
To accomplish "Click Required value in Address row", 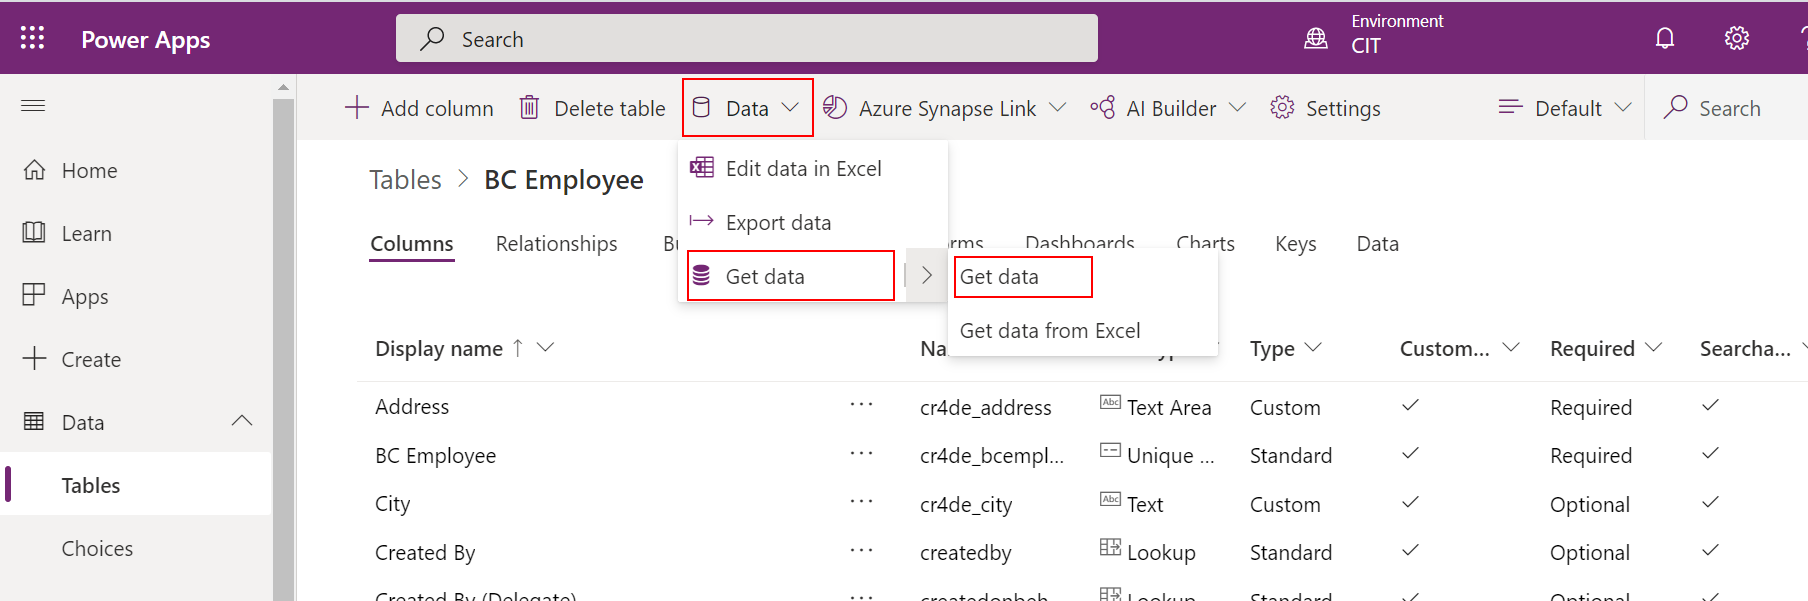I will click(1591, 408).
